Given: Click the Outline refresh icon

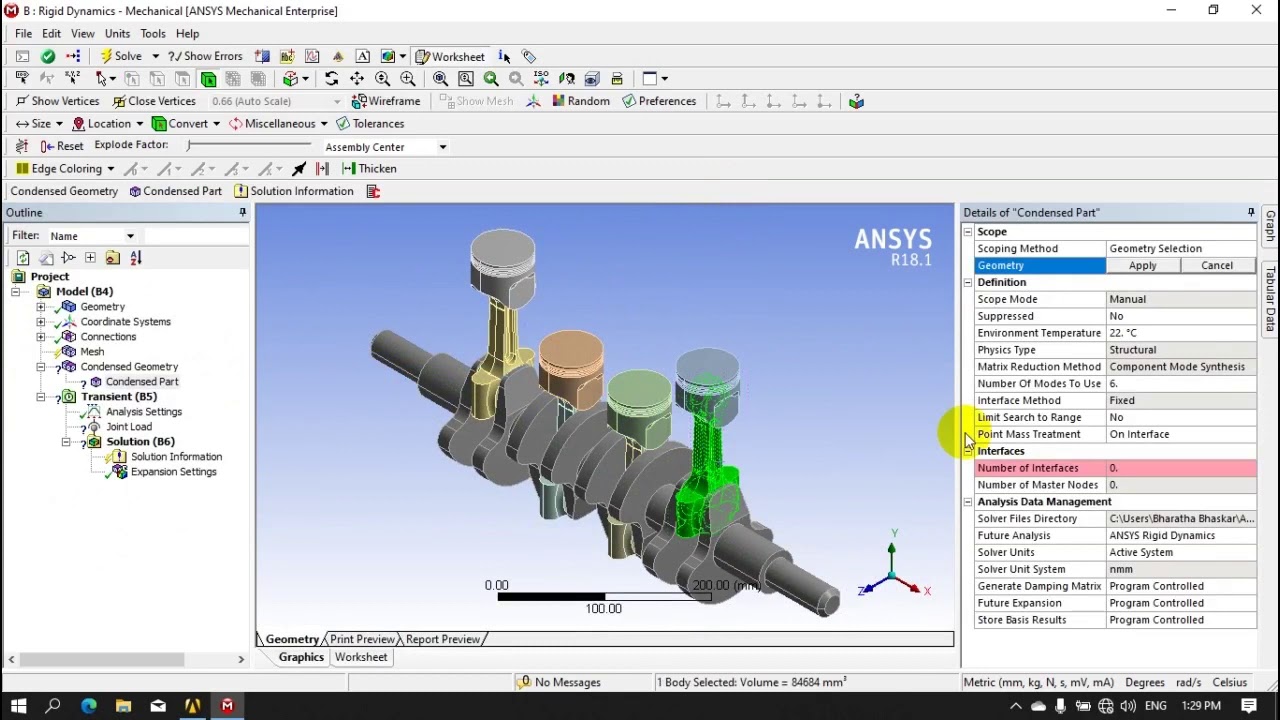Looking at the screenshot, I should click(23, 258).
